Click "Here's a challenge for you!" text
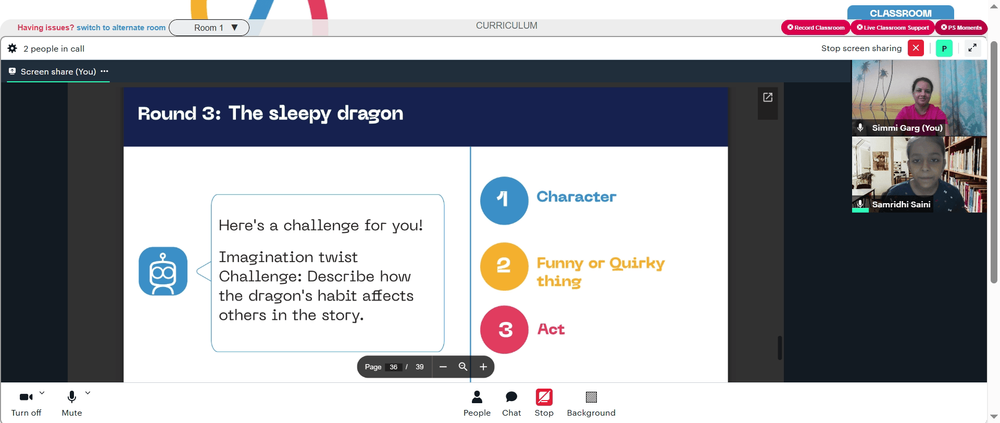Viewport: 1000px width, 423px height. (x=321, y=225)
